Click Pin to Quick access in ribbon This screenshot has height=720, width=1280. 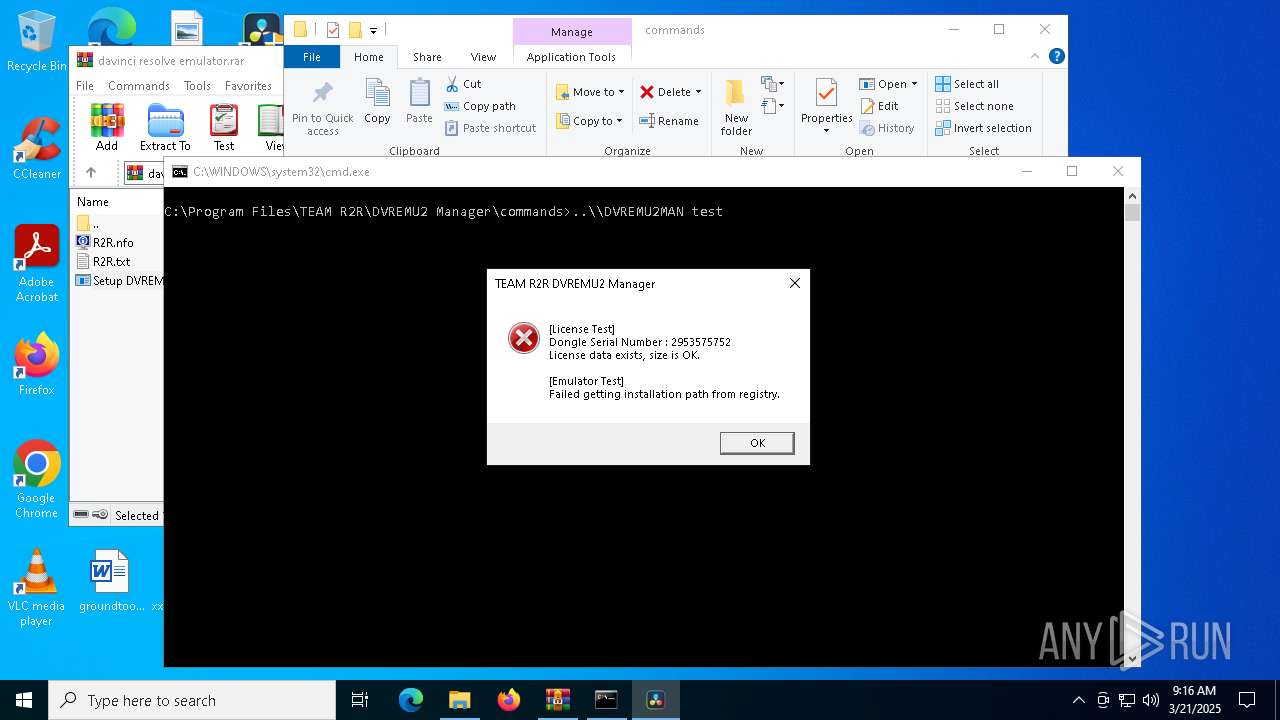pyautogui.click(x=322, y=108)
